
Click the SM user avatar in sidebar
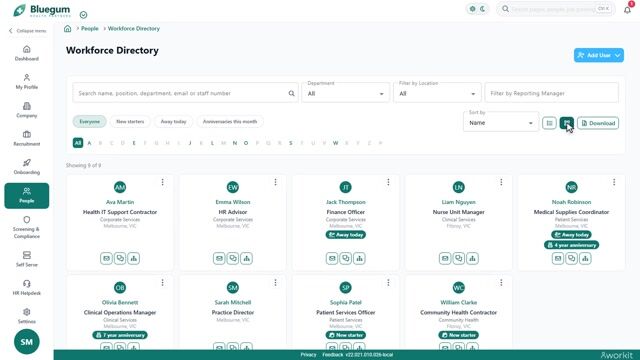tap(27, 342)
